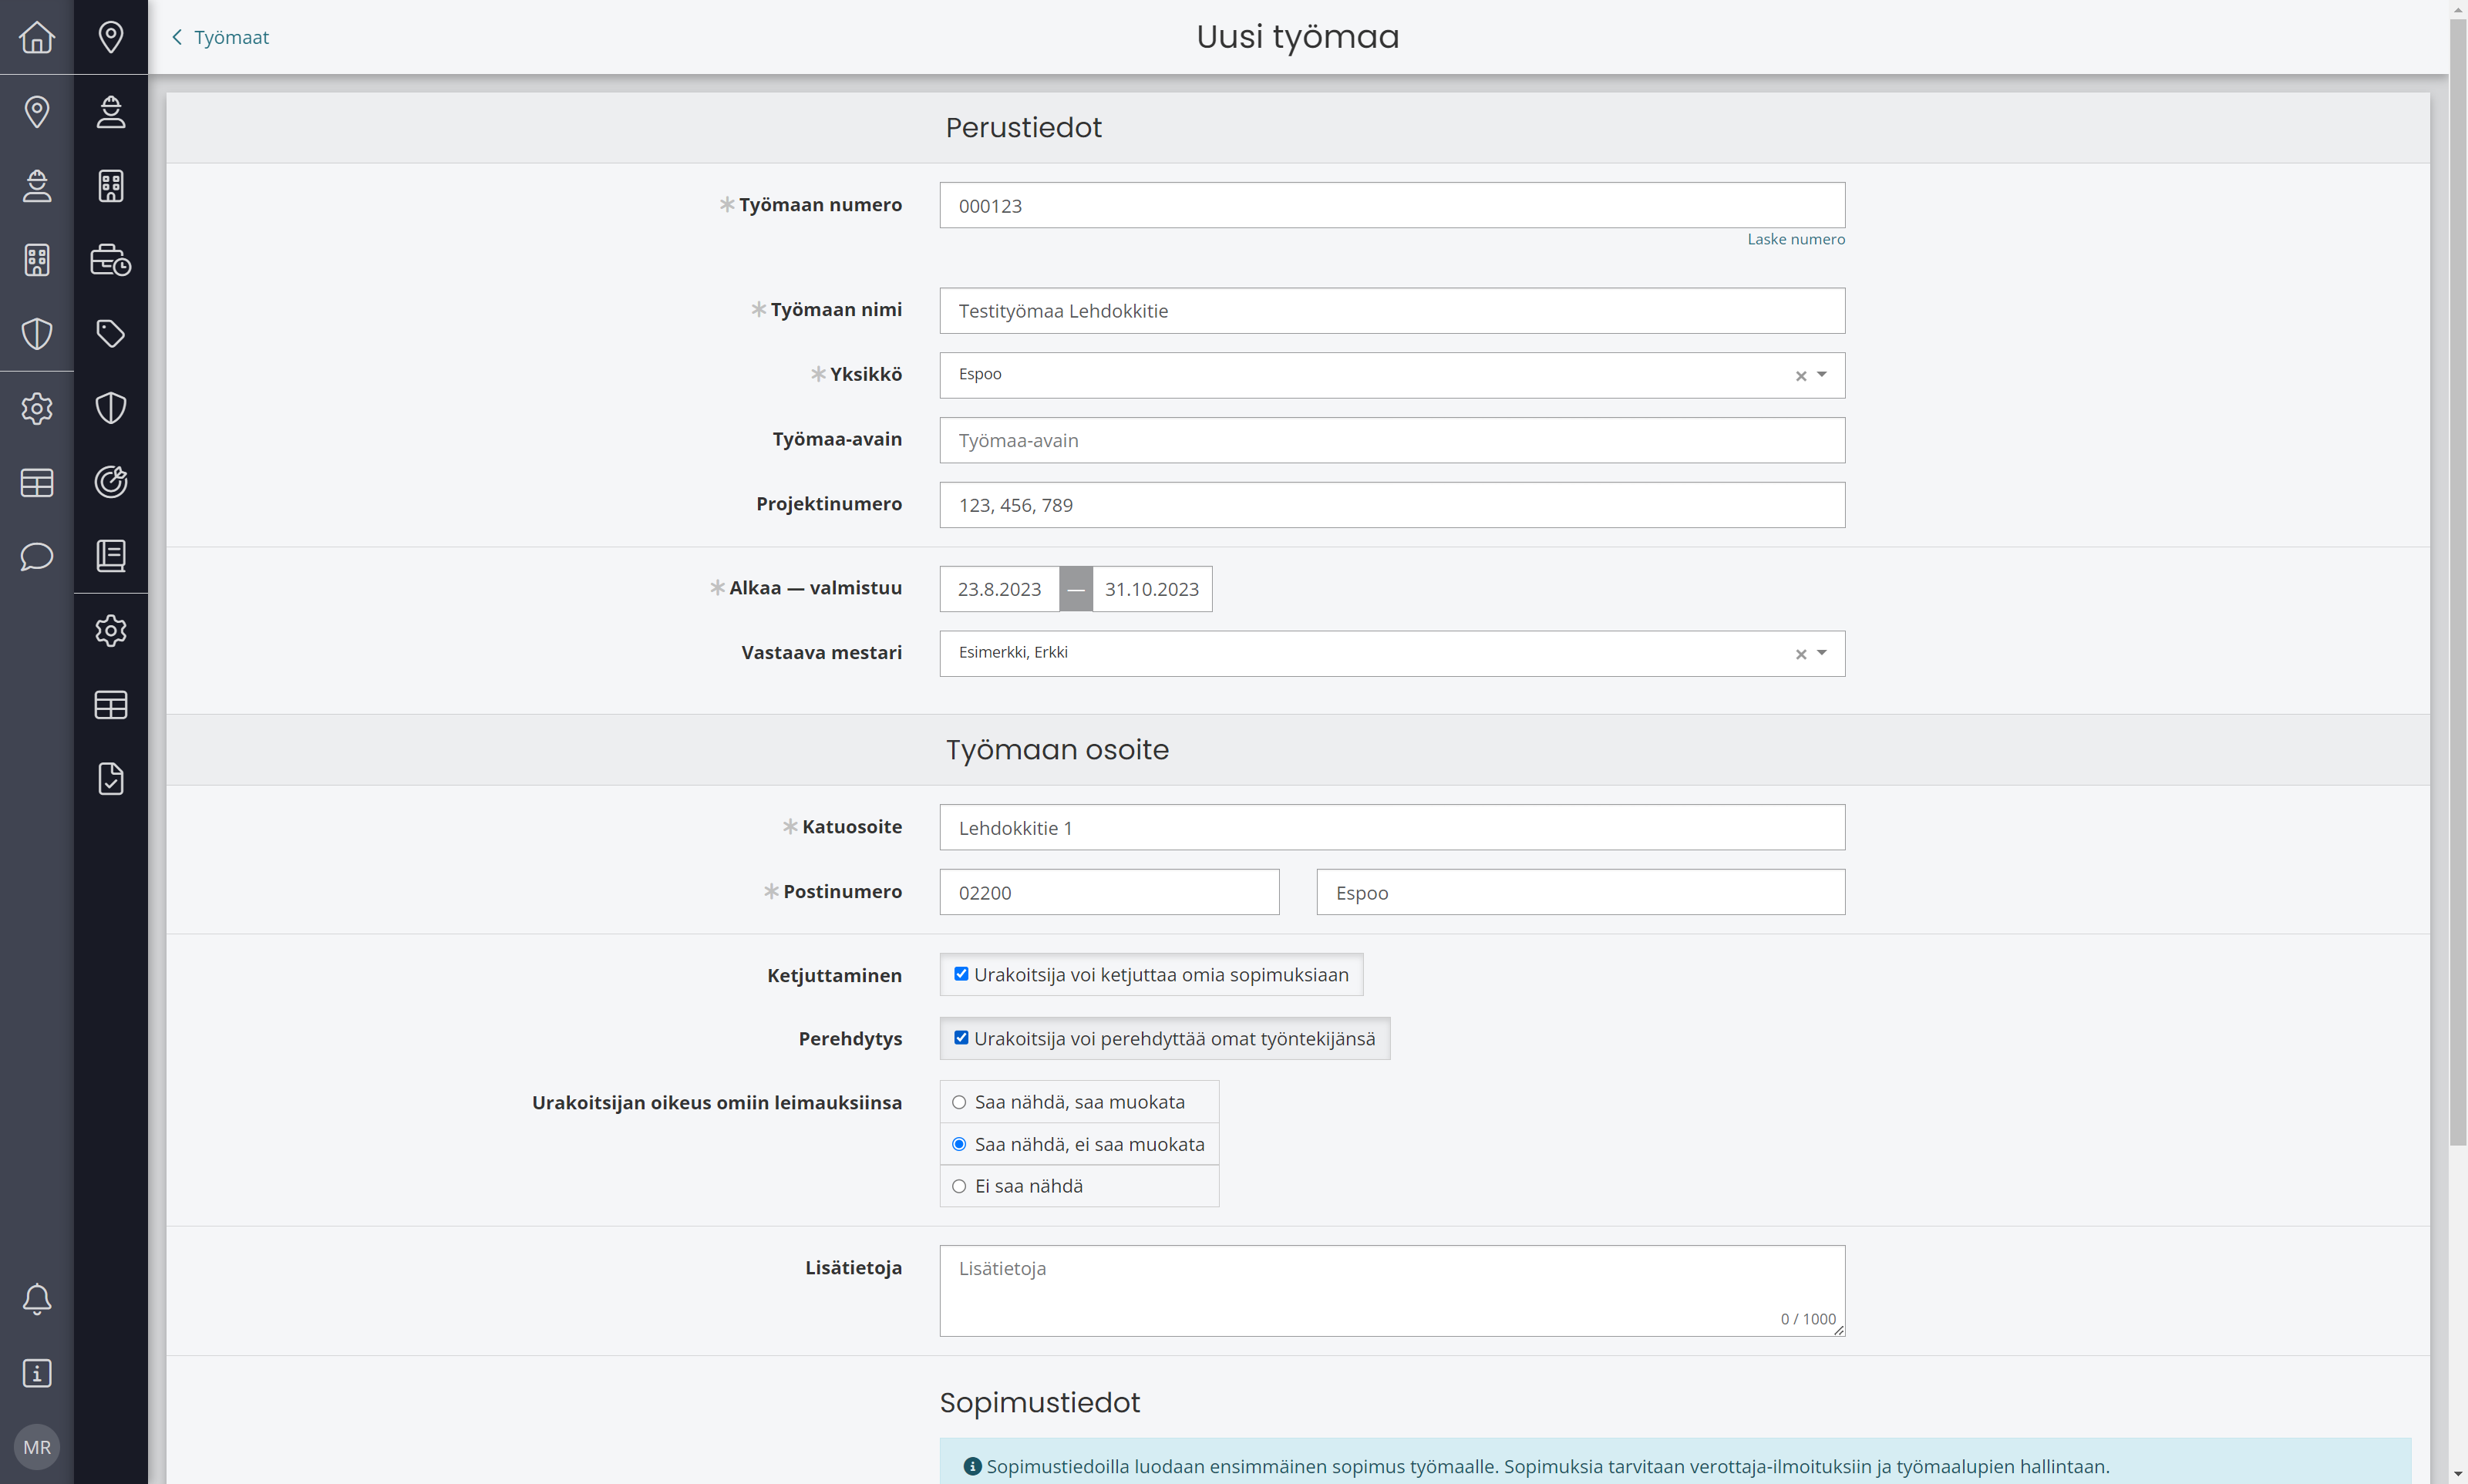Click the target radar icon in second sidebar
The height and width of the screenshot is (1484, 2468).
click(x=111, y=482)
